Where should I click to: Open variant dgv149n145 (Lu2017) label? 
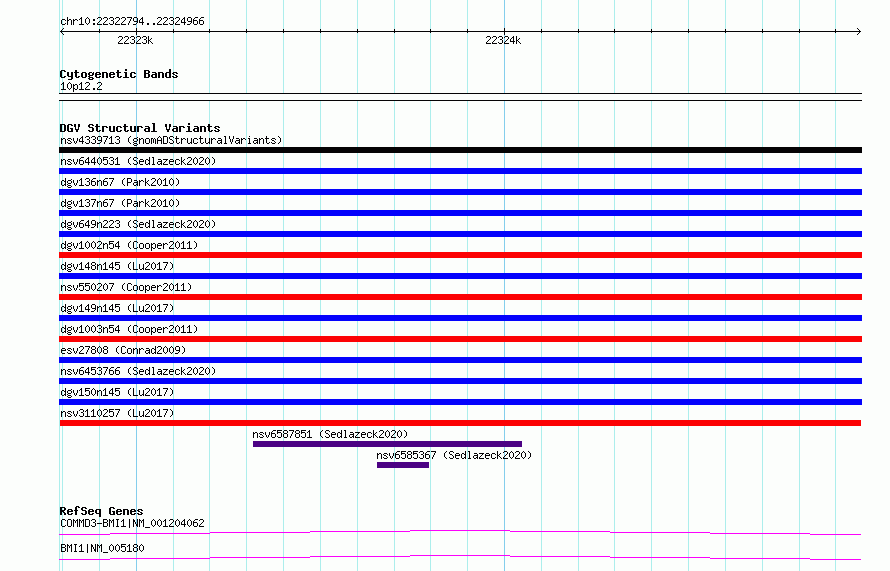(117, 308)
